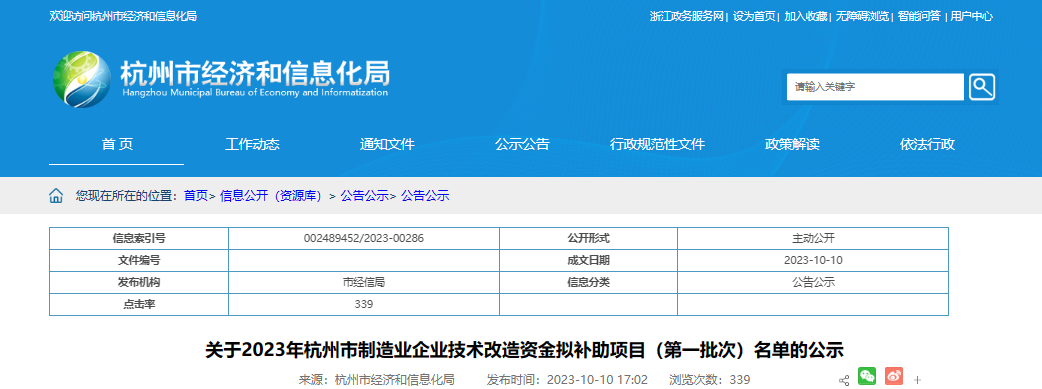Open the 通知文件 navigation tab
This screenshot has width=1042, height=389.
(x=387, y=144)
